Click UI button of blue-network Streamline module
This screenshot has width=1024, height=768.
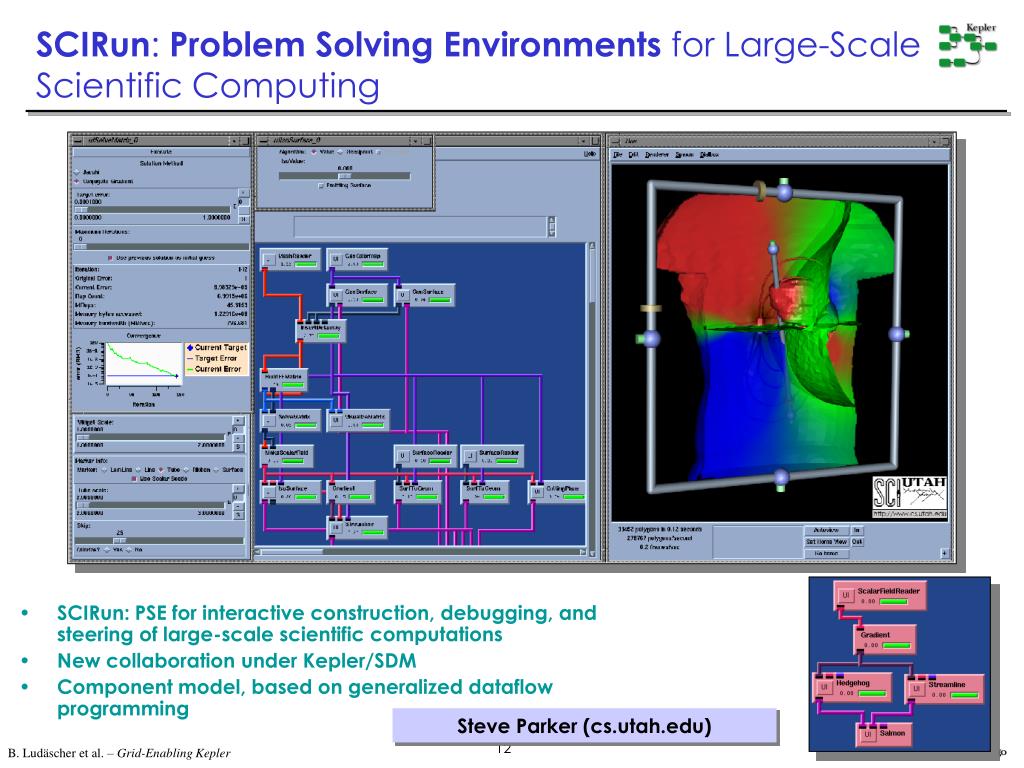click(x=336, y=528)
